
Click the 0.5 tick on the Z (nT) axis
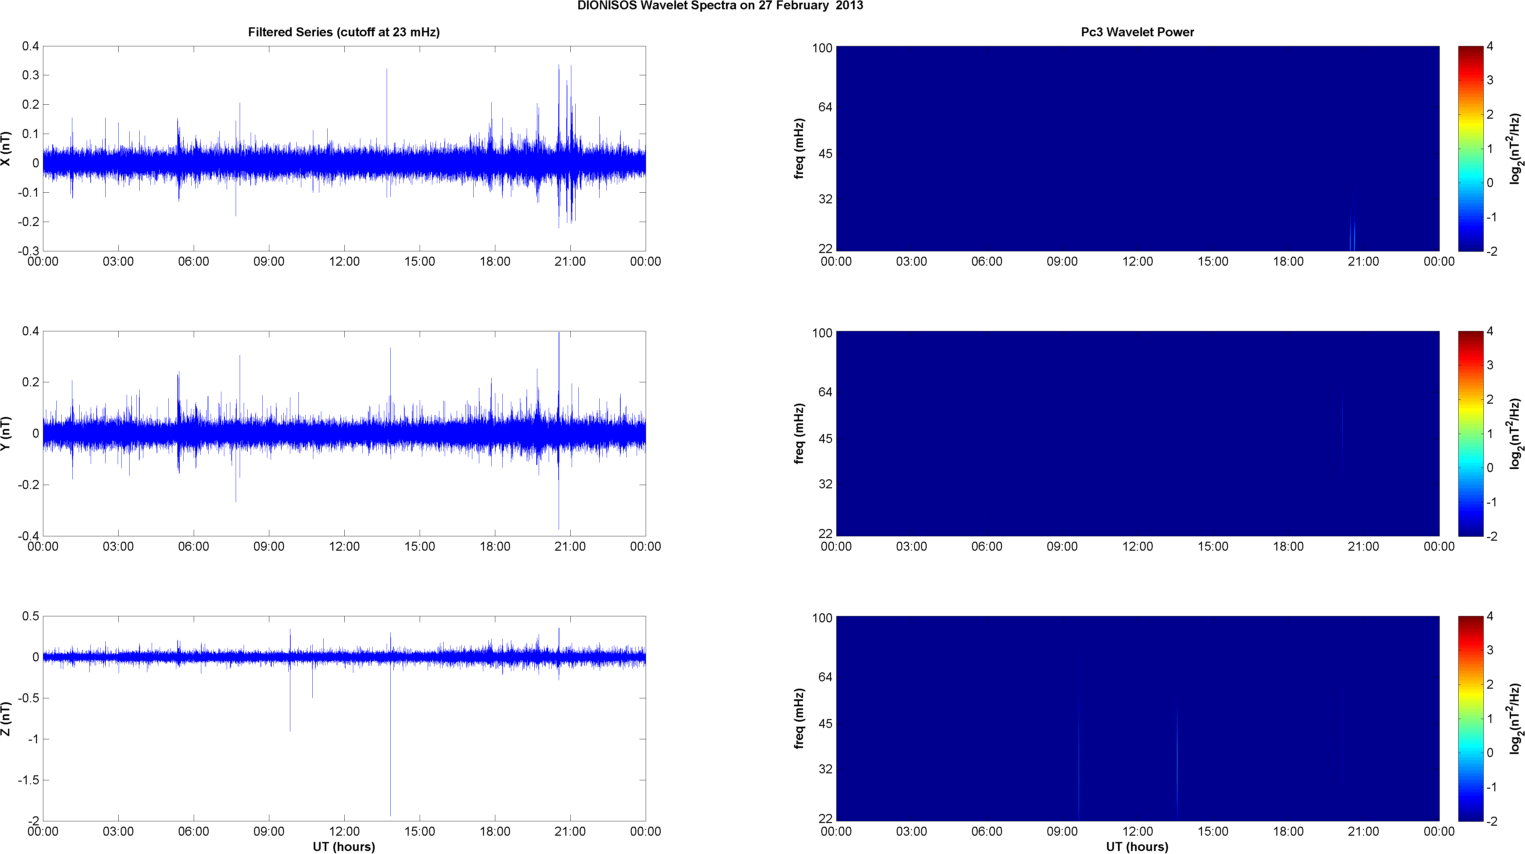[x=31, y=616]
